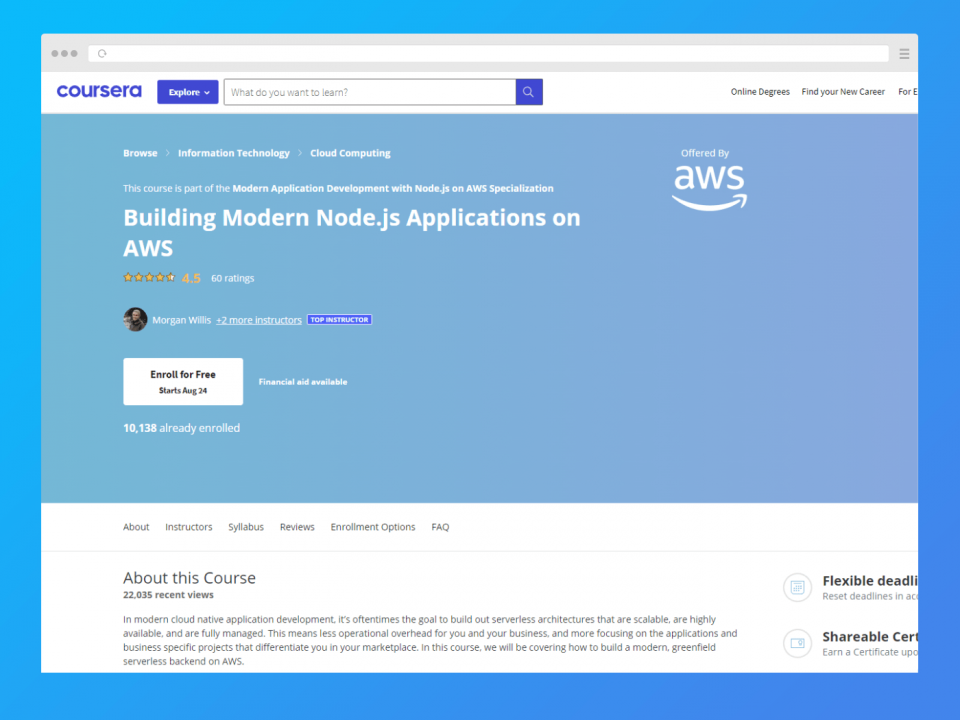Screen dimensions: 960x720
Task: Click the first browser window dot
Action: coord(55,54)
